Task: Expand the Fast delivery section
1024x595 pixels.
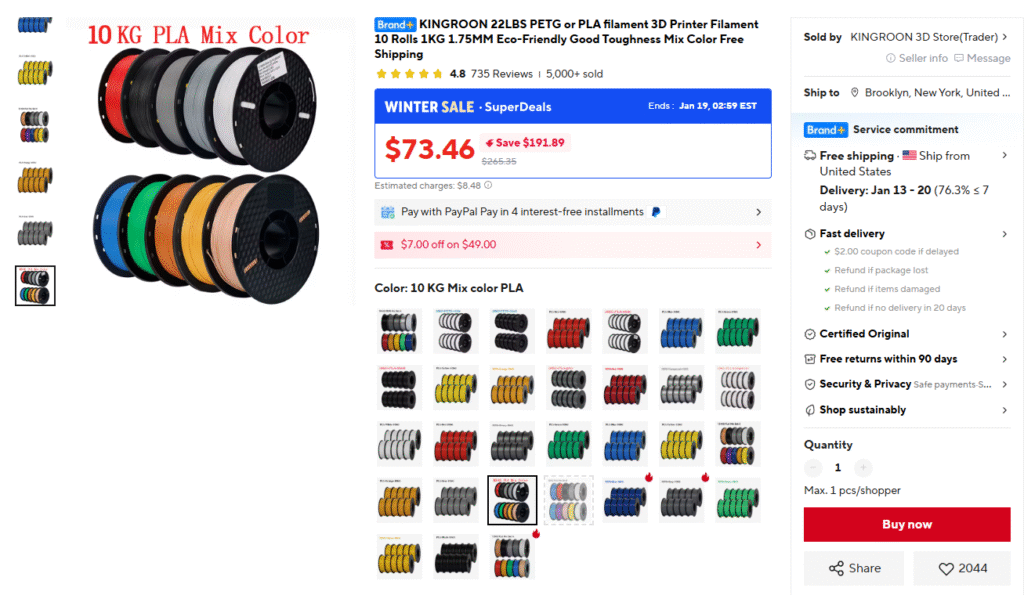Action: point(906,234)
